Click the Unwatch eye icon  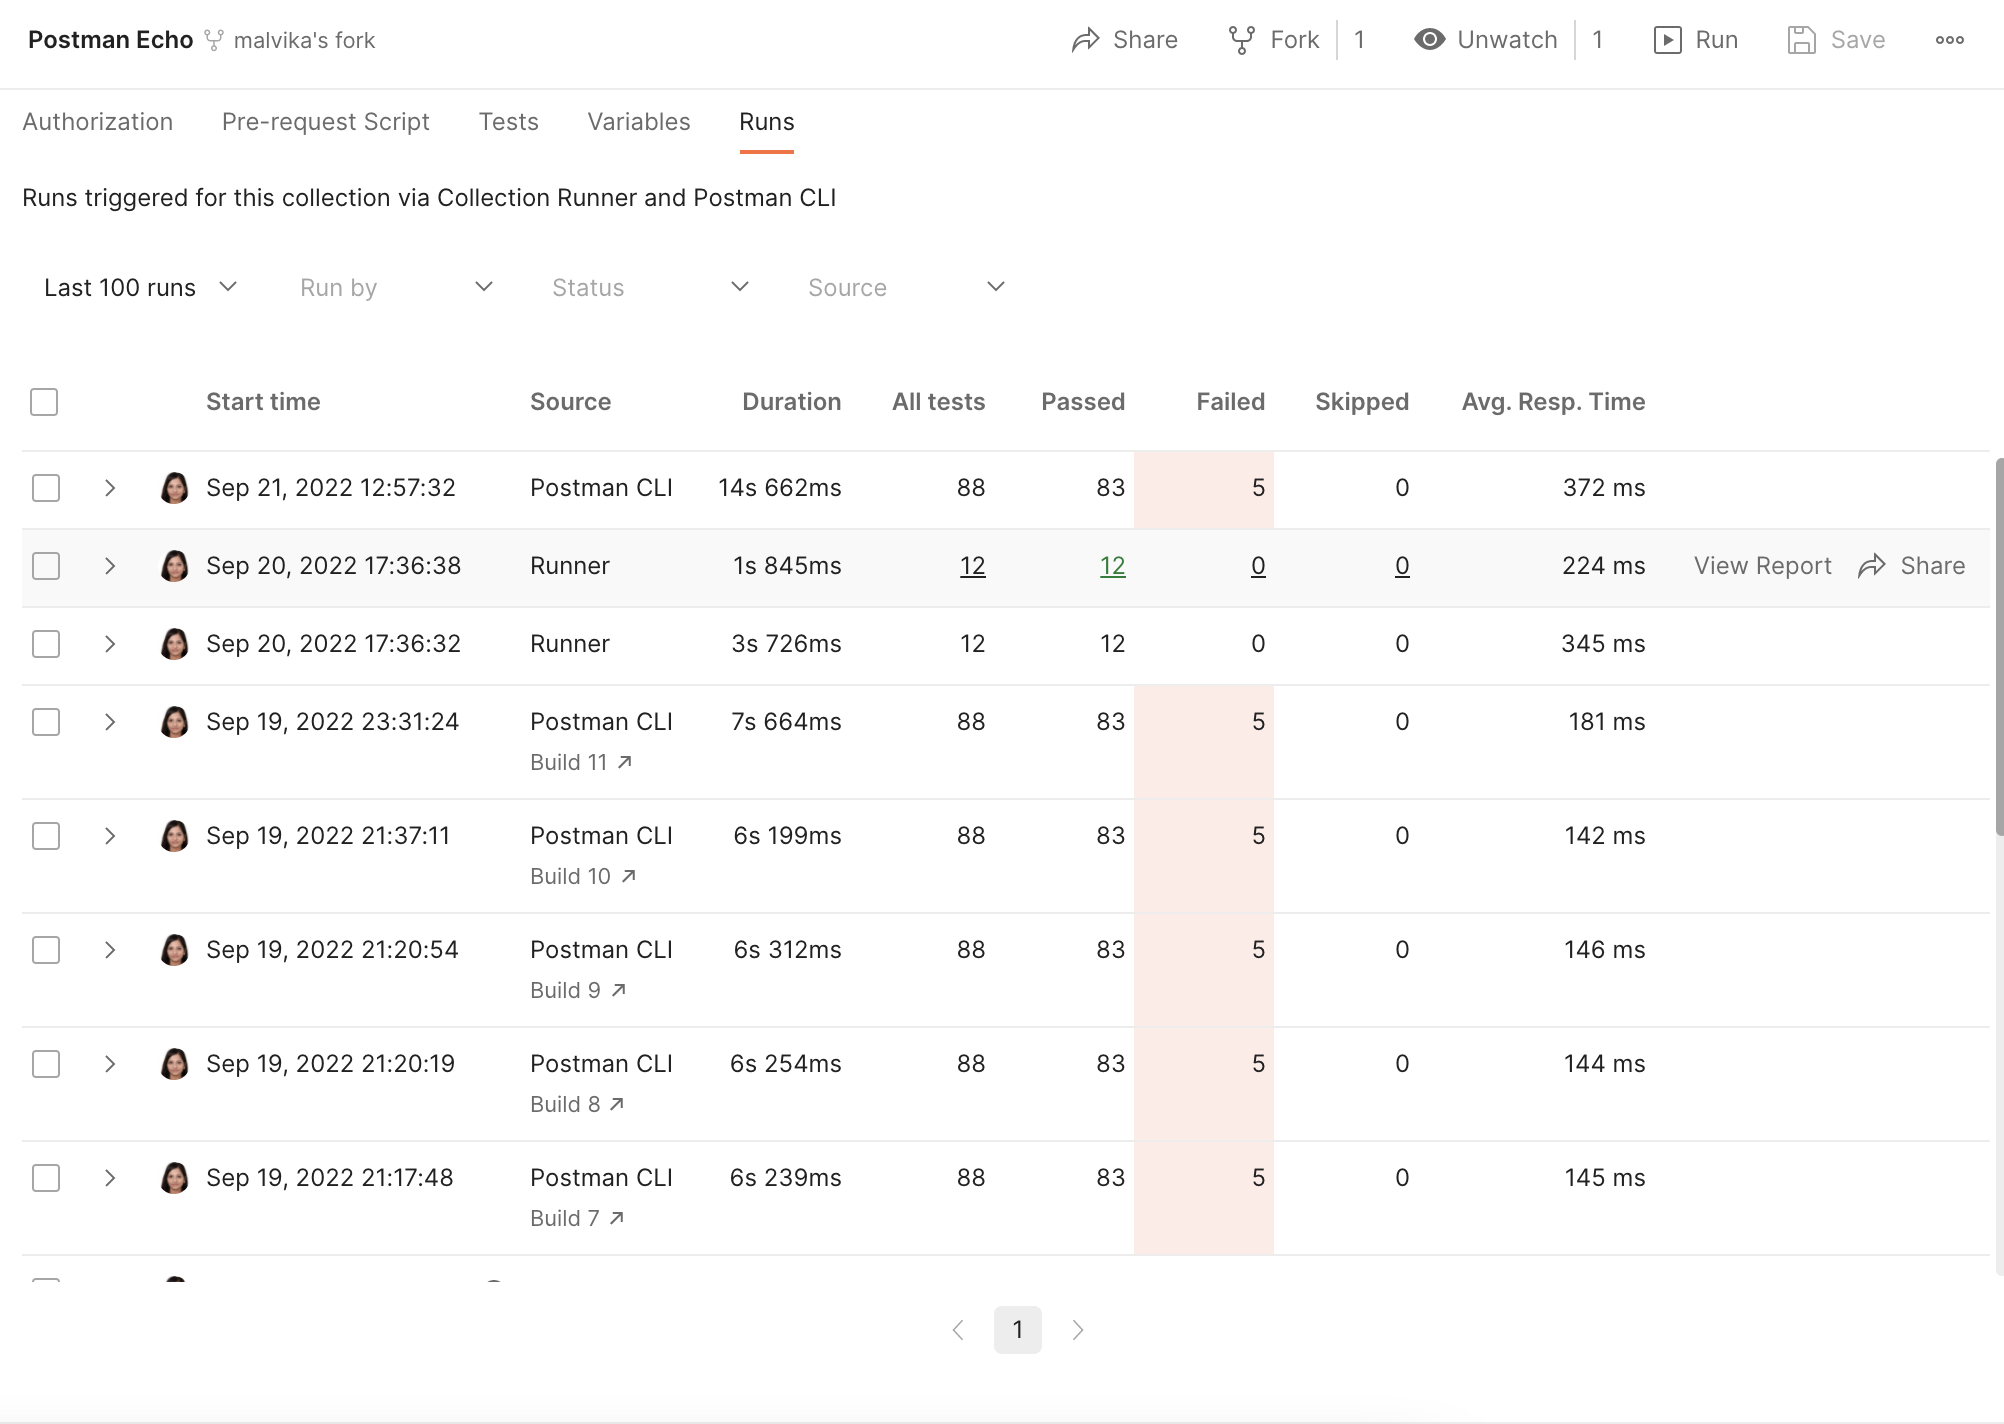click(x=1430, y=39)
